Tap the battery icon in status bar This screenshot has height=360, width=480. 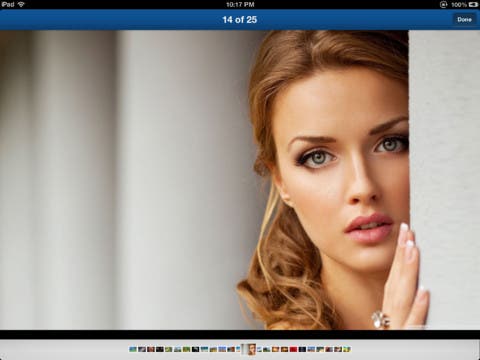(x=473, y=5)
